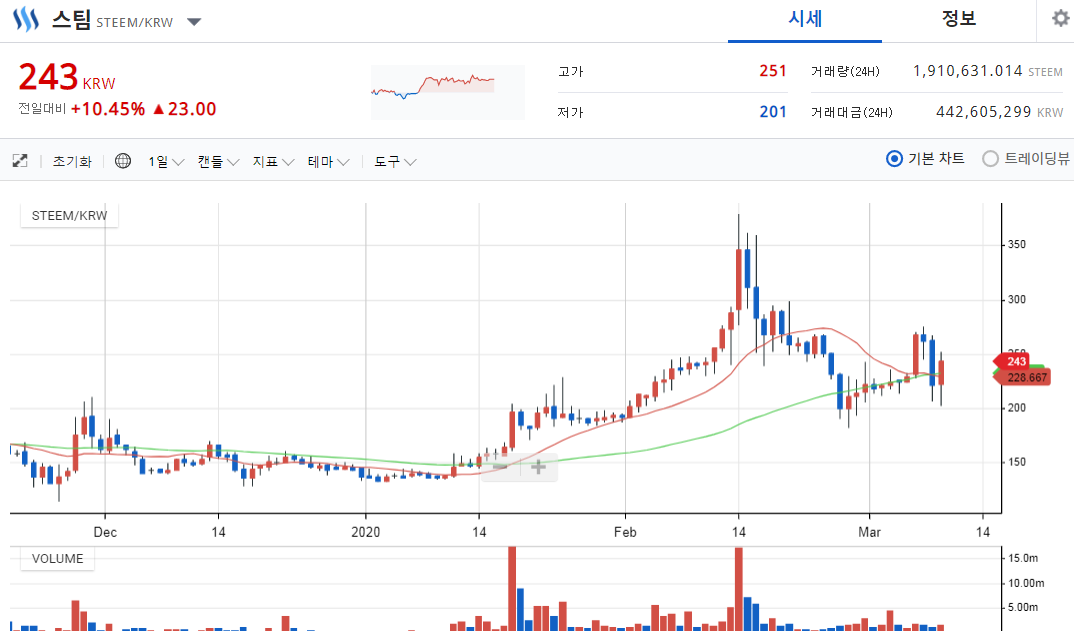This screenshot has width=1074, height=635.
Task: Click the low price value 201
Action: [x=773, y=112]
